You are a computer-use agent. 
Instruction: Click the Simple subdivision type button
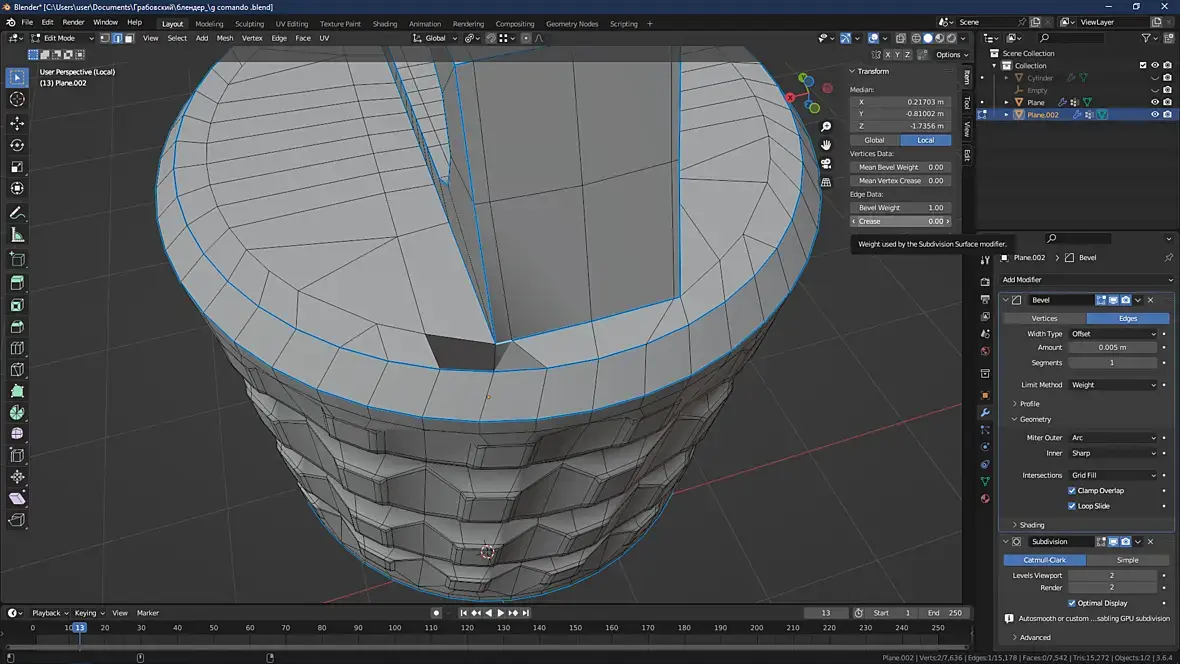tap(1127, 560)
